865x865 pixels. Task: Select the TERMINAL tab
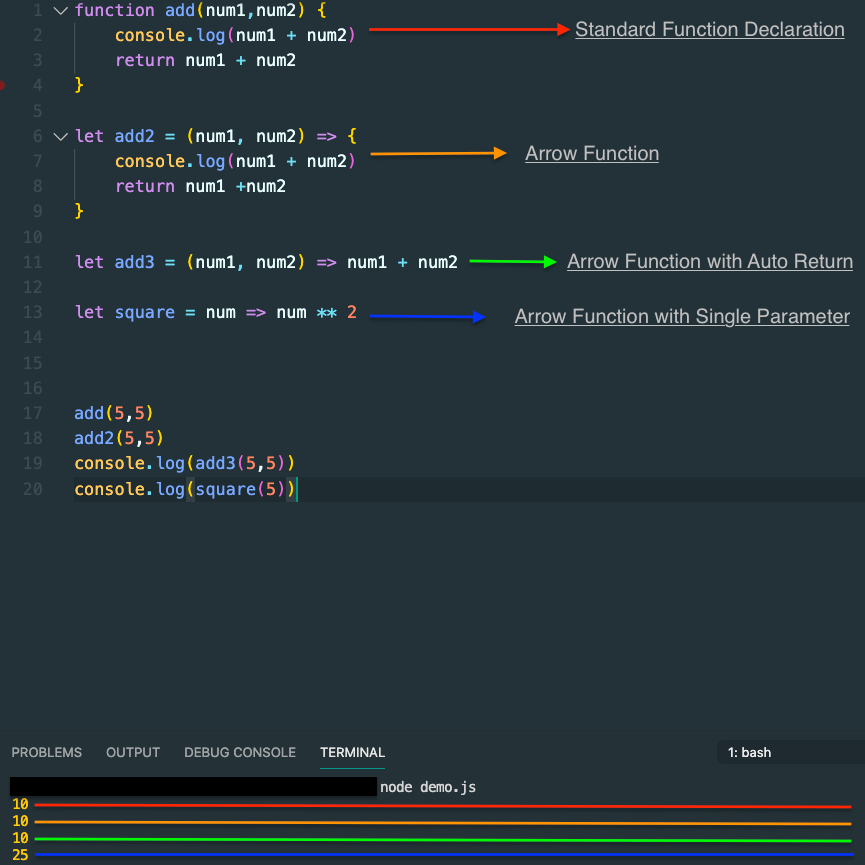pos(353,752)
